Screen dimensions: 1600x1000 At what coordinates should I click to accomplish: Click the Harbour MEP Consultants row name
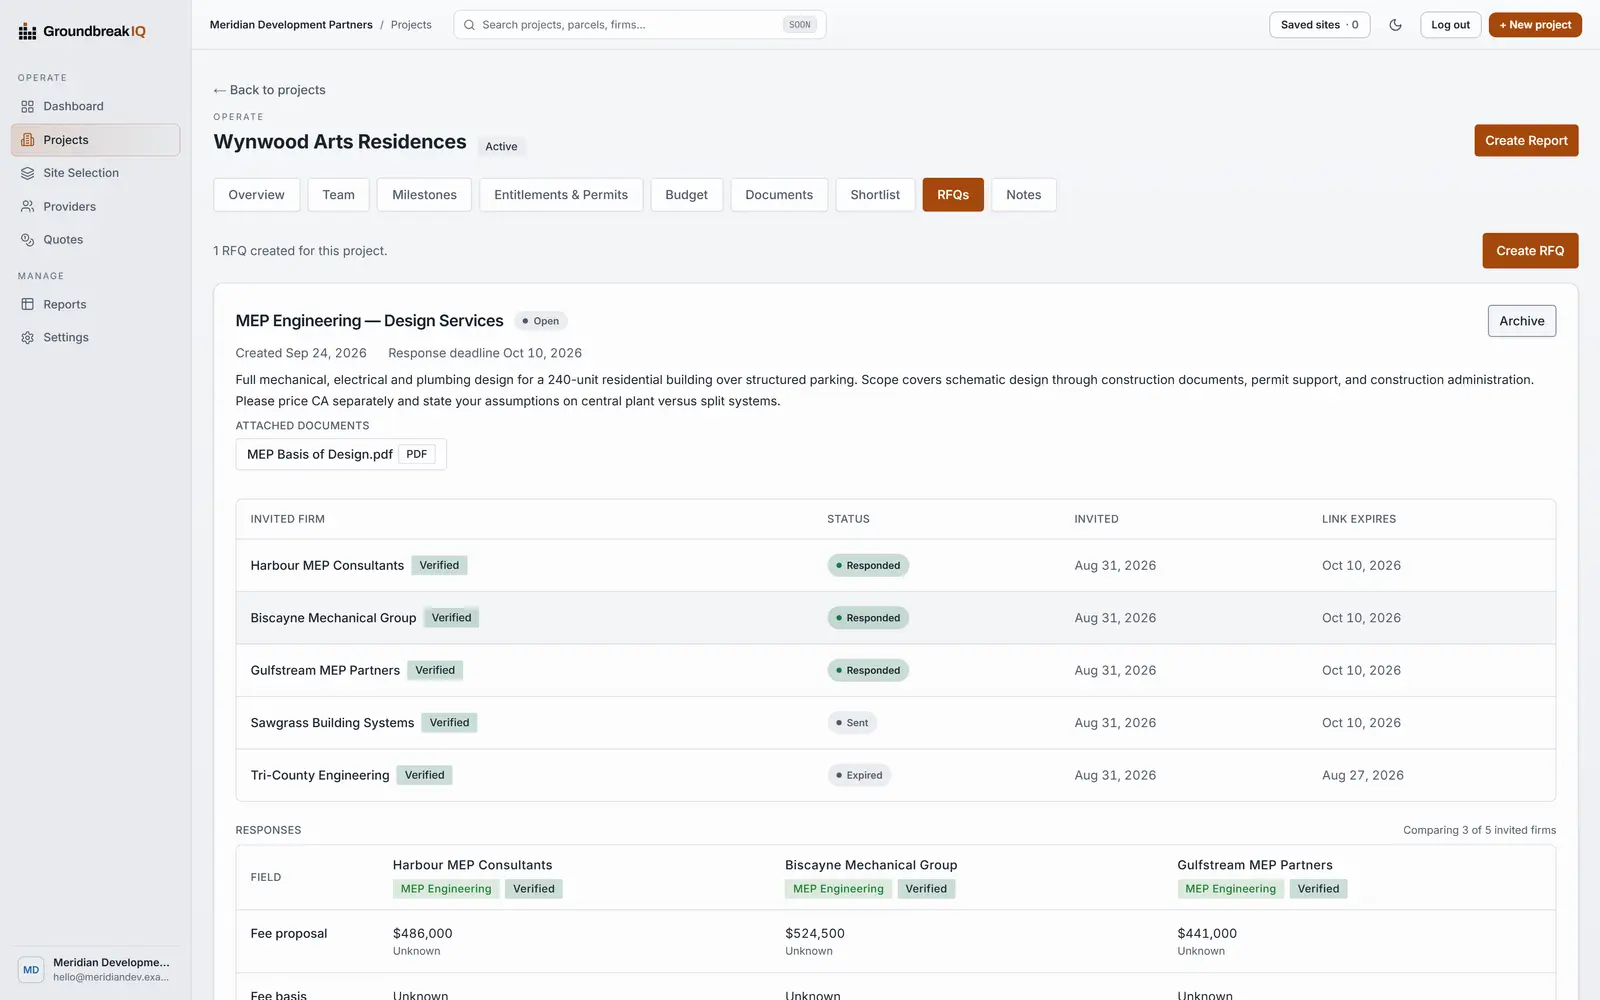pyautogui.click(x=327, y=566)
